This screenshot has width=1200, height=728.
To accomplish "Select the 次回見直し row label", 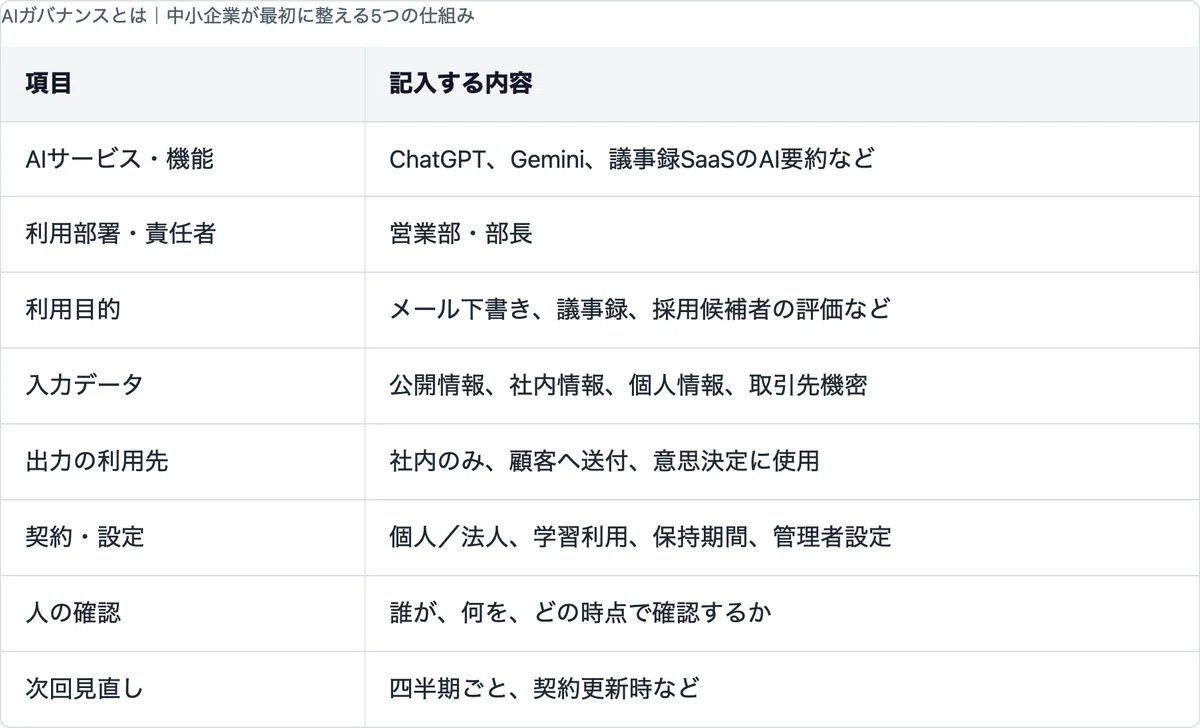I will click(x=85, y=689).
